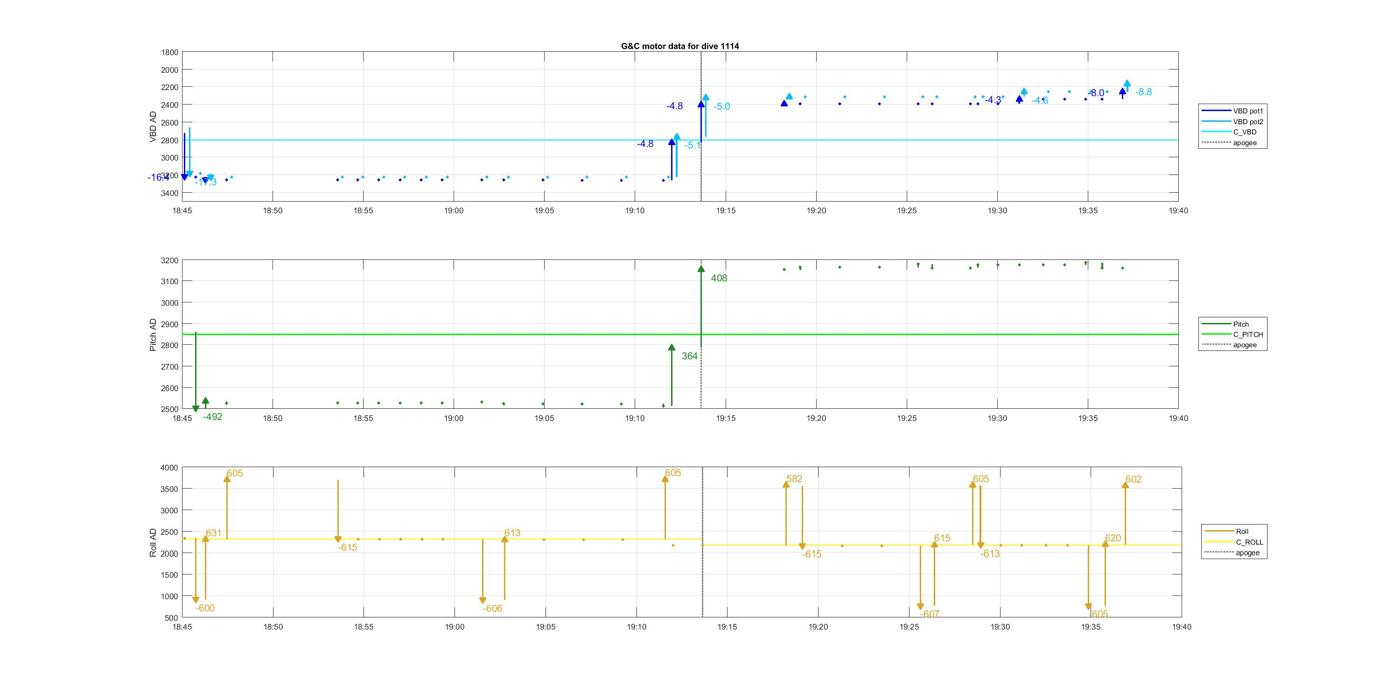Click the '18:45' tick on VBD plot x-axis
The image size is (1400, 693).
182,211
